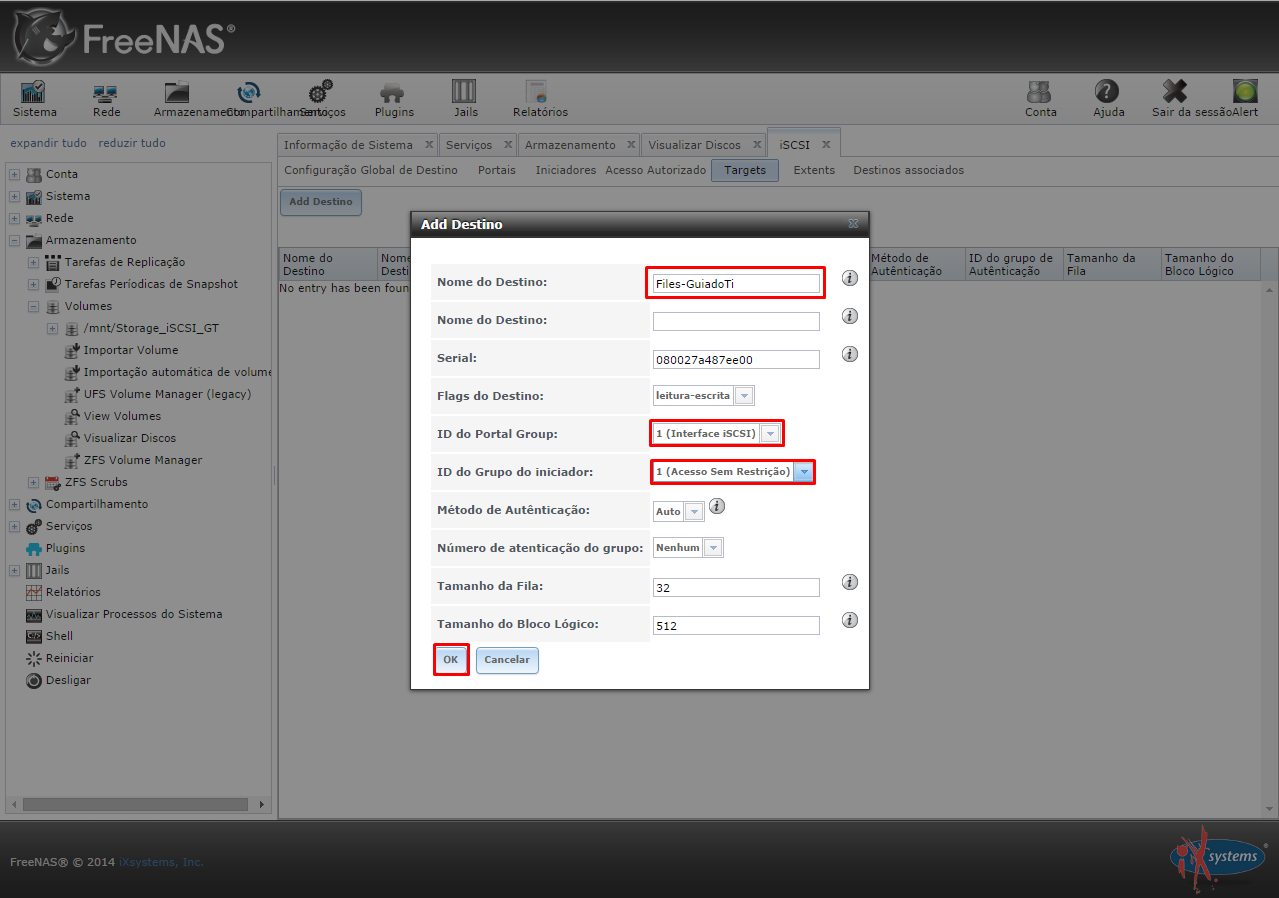Expand the Tarefas de Replicação tree node

pos(33,263)
